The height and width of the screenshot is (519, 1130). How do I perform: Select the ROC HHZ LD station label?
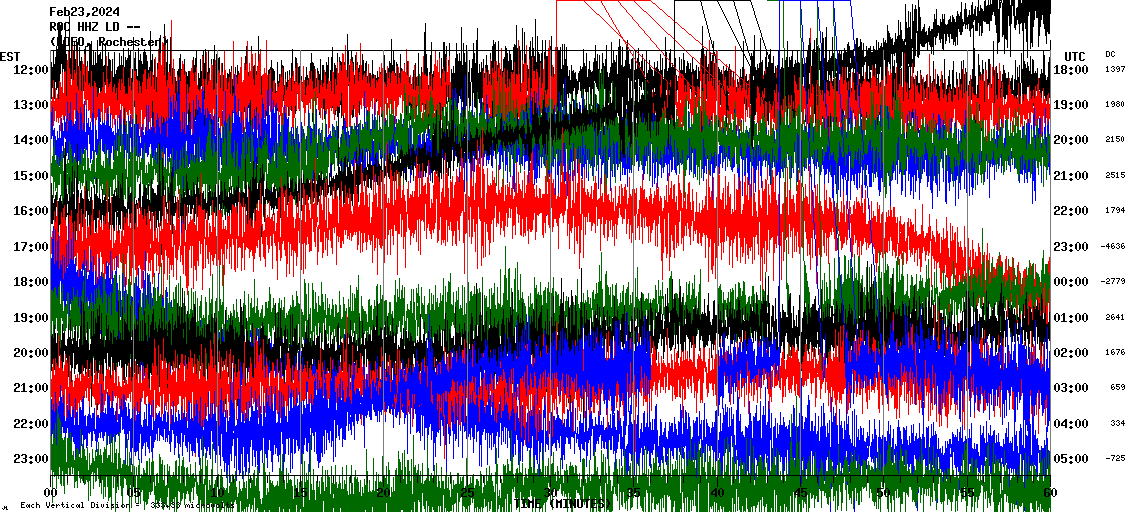(x=95, y=26)
